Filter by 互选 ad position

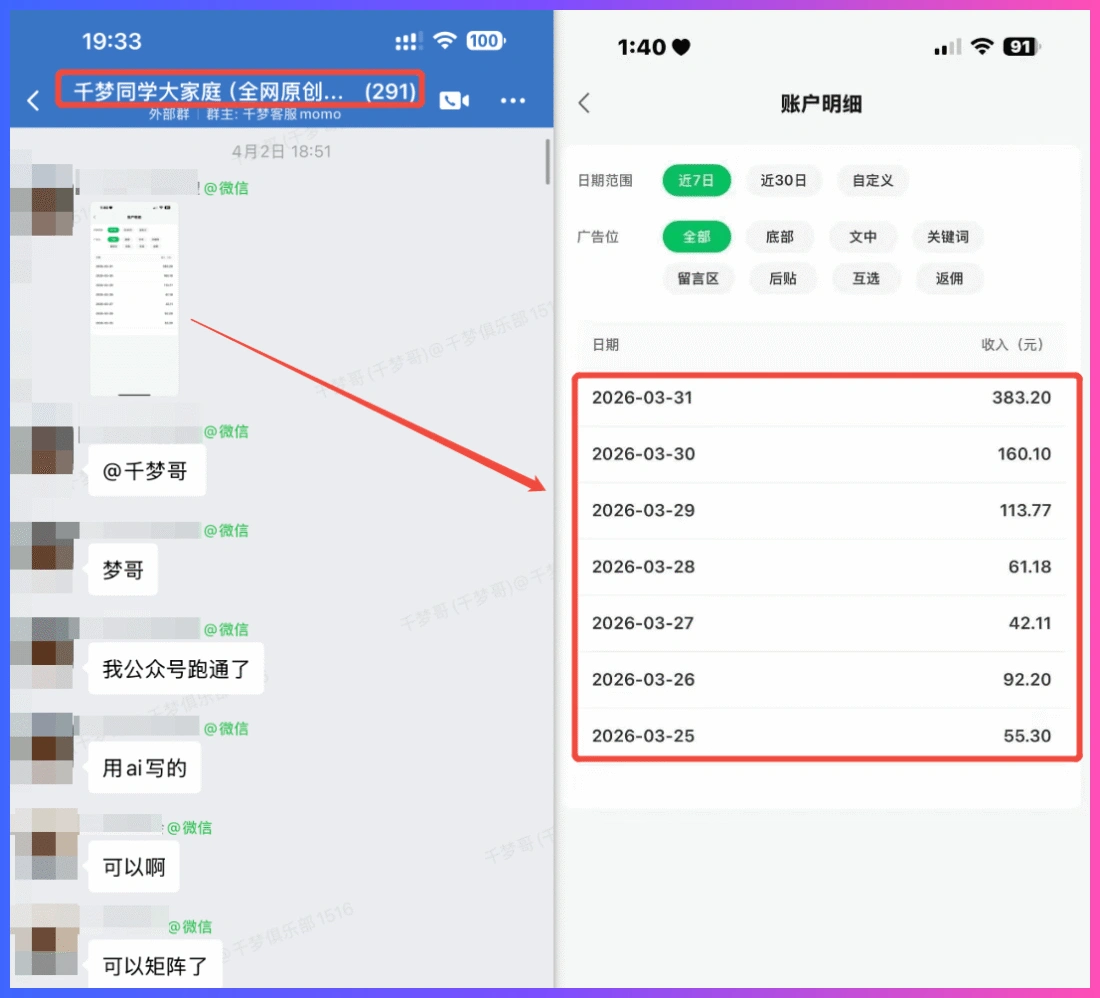pyautogui.click(x=866, y=278)
